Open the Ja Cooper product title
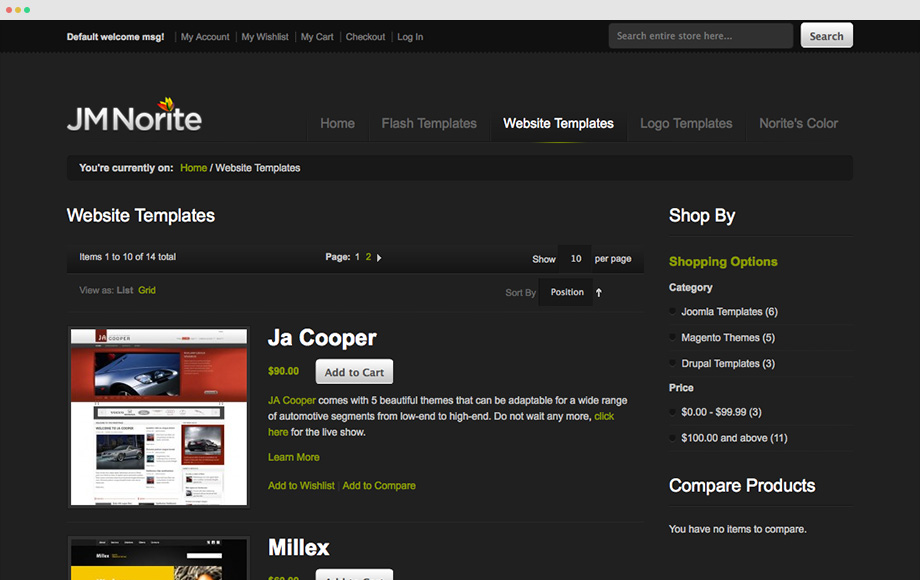Screen dimensions: 920x580 pos(322,338)
